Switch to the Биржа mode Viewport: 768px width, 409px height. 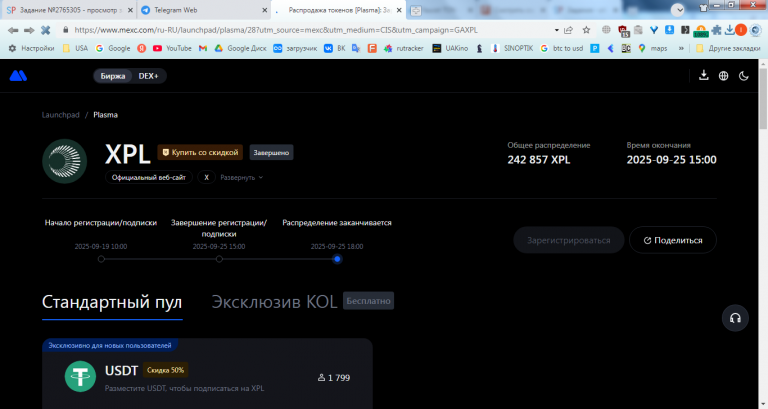(x=113, y=76)
